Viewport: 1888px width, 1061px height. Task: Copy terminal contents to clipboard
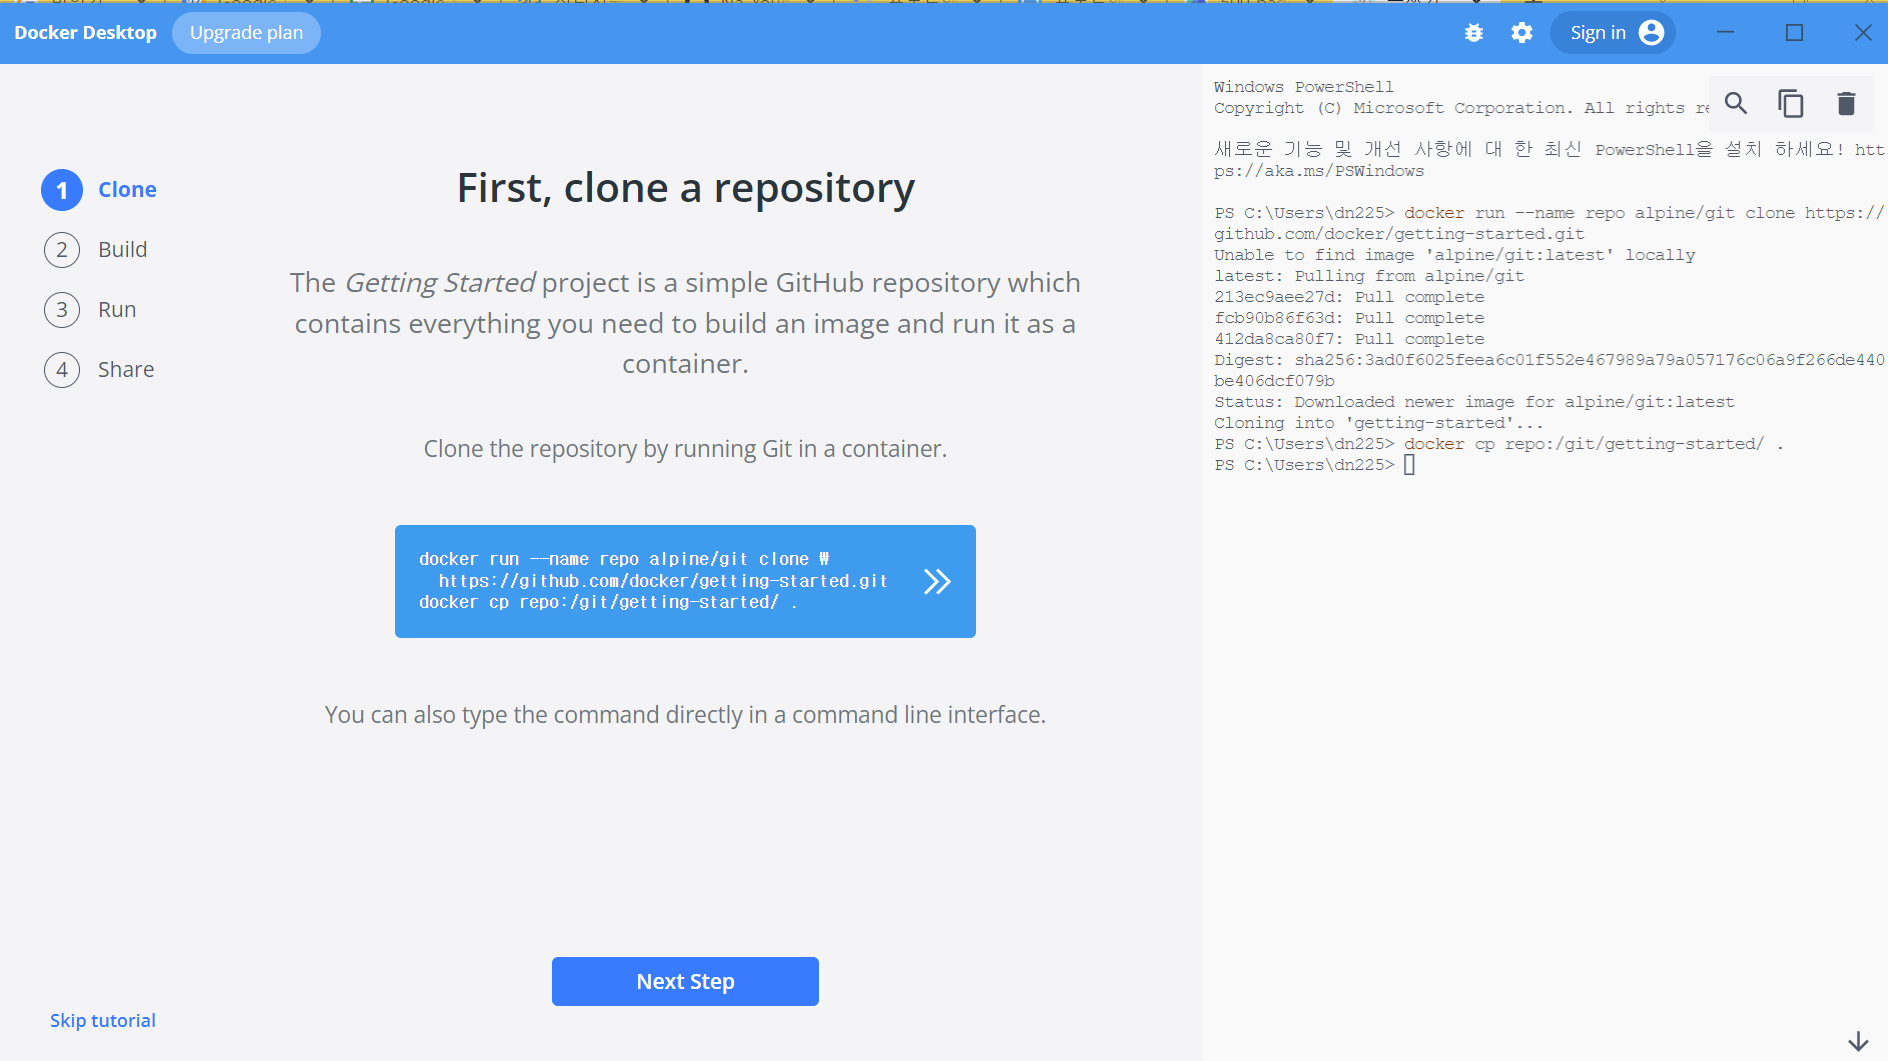click(x=1790, y=103)
